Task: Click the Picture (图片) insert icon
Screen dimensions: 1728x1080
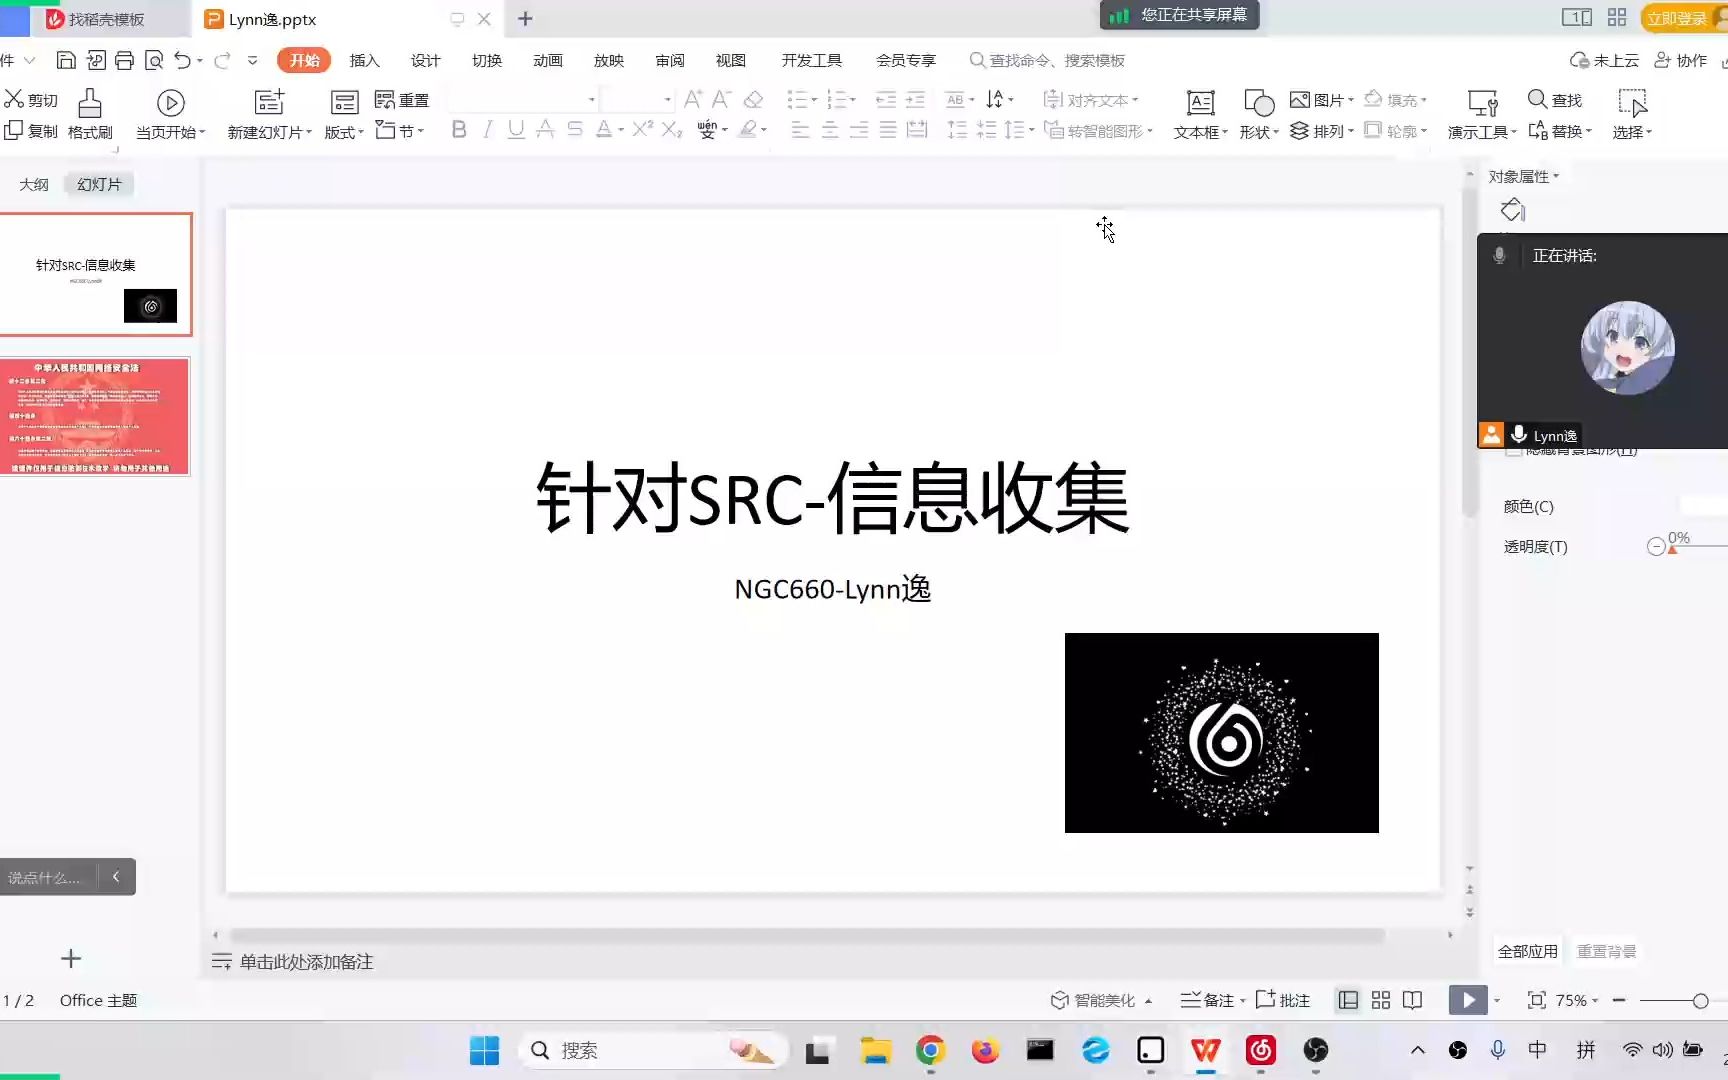Action: [1300, 100]
